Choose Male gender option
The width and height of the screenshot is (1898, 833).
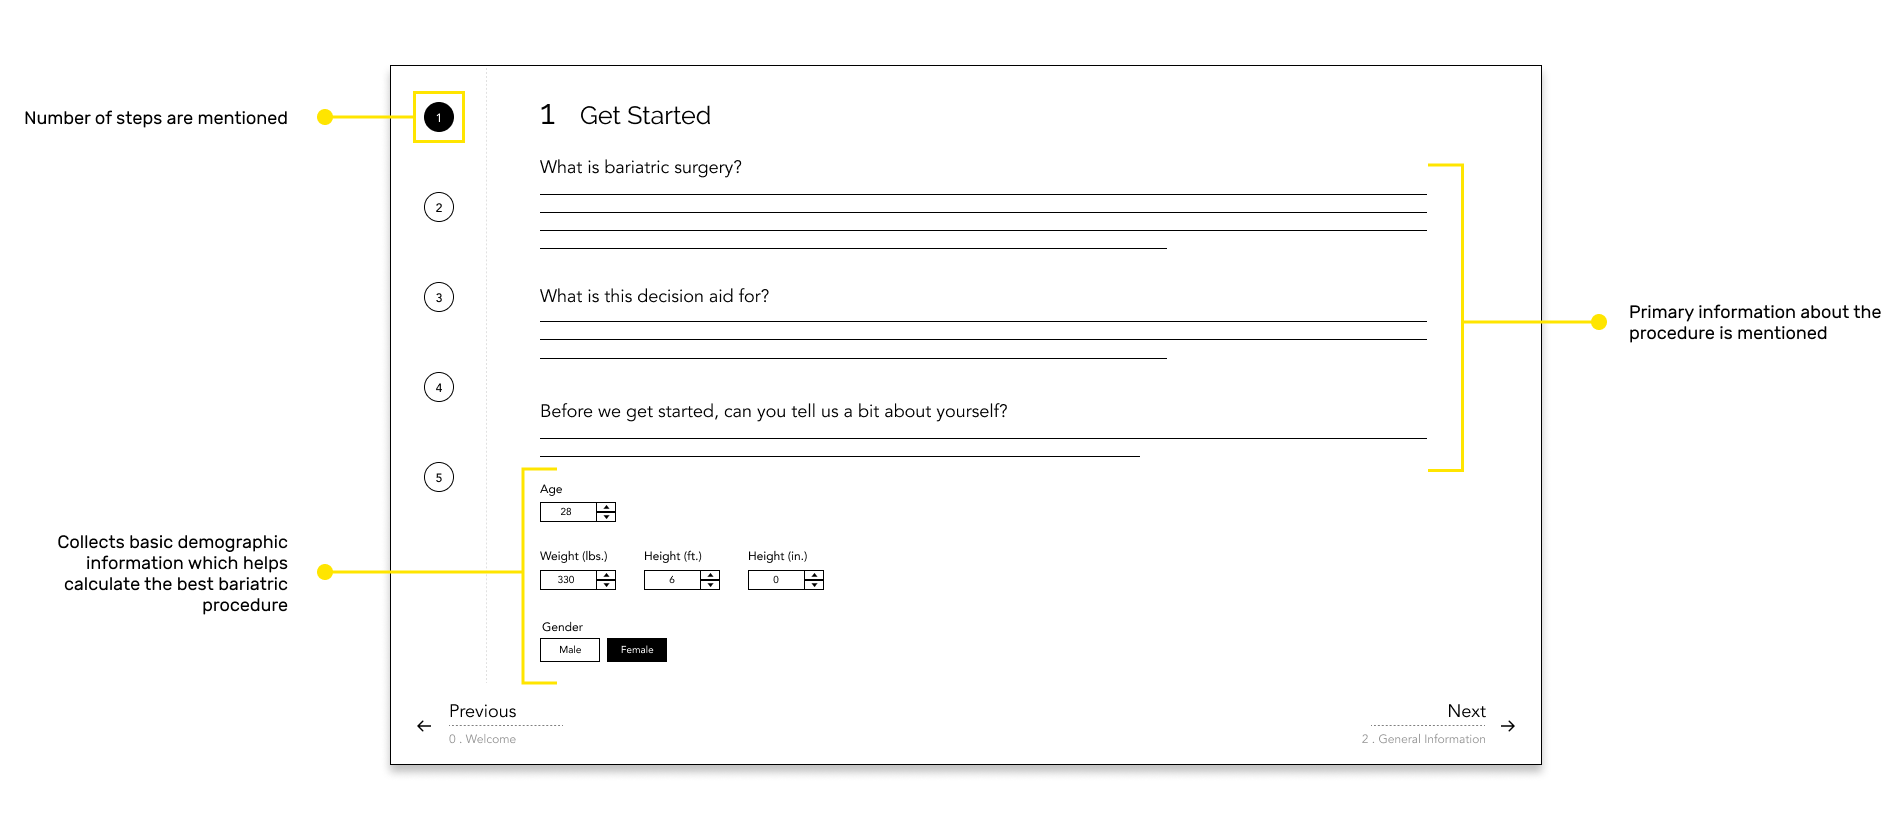[570, 650]
